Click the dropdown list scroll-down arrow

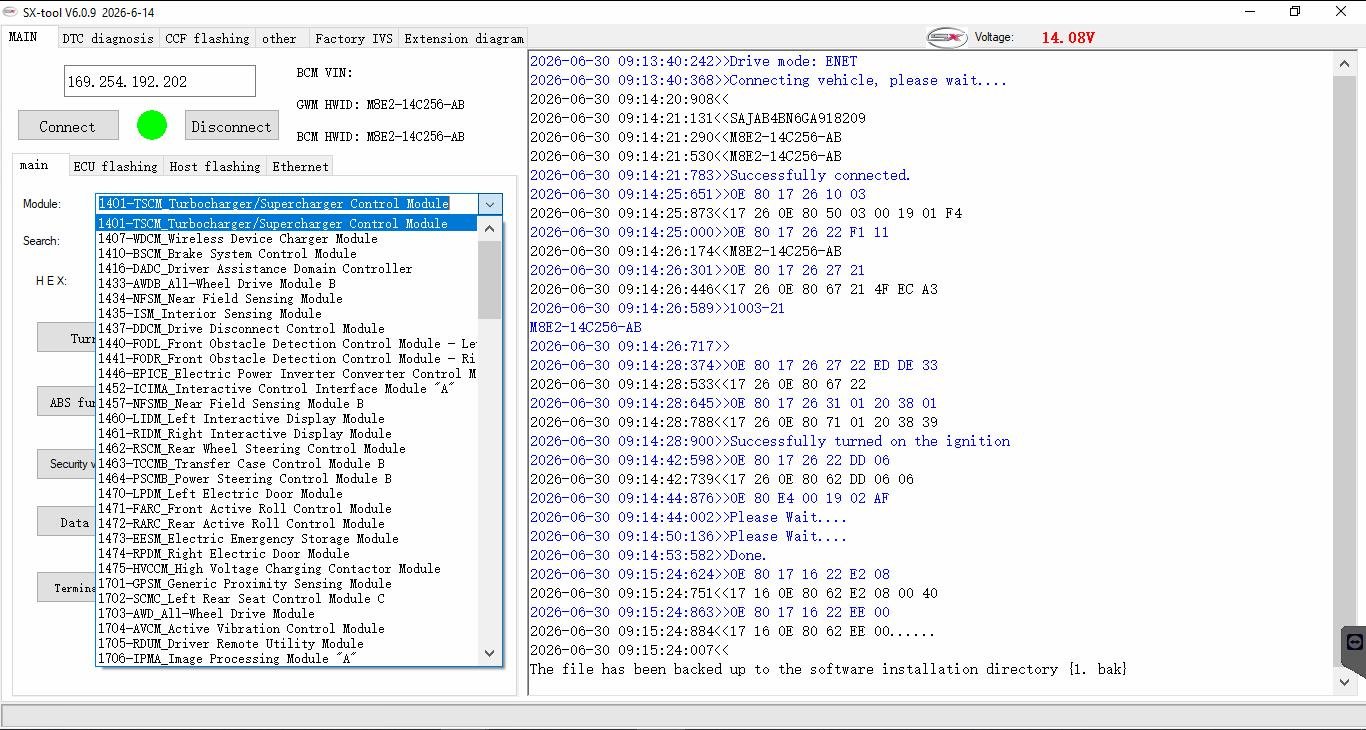489,653
